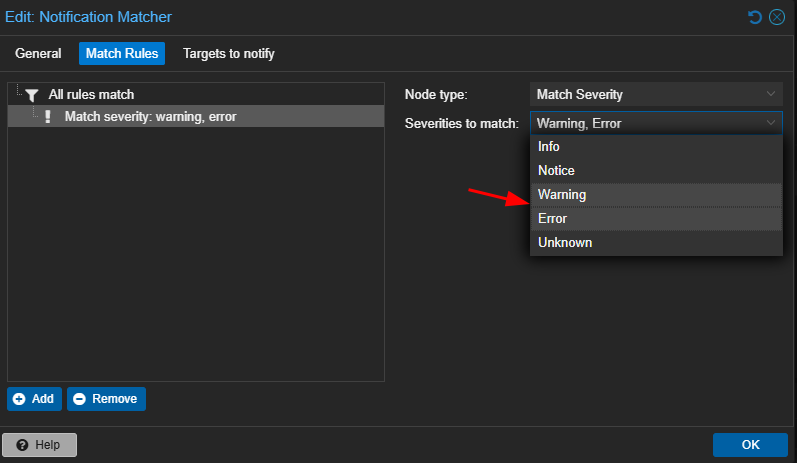Viewport: 797px width, 463px height.
Task: Toggle the Error severity option
Action: click(656, 219)
